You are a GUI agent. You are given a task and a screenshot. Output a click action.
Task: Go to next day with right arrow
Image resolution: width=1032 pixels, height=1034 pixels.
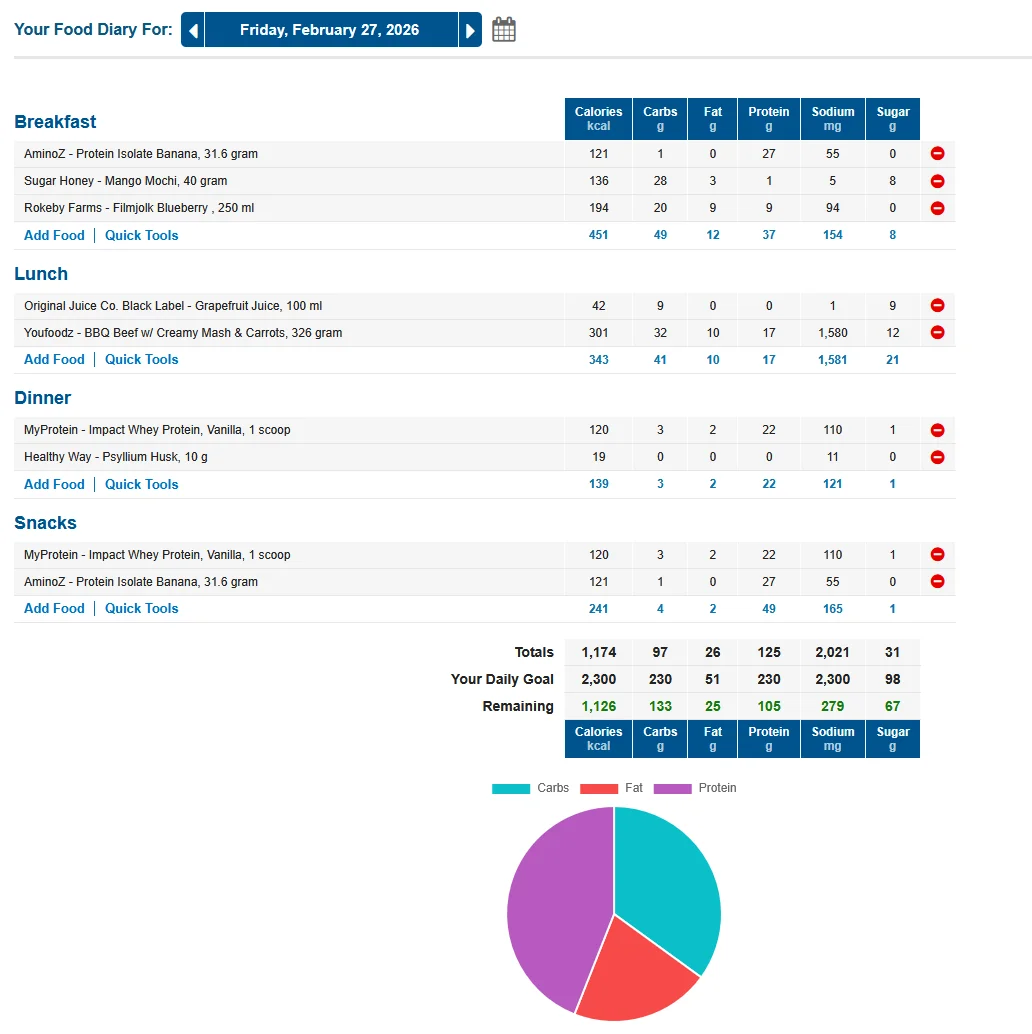pyautogui.click(x=470, y=30)
